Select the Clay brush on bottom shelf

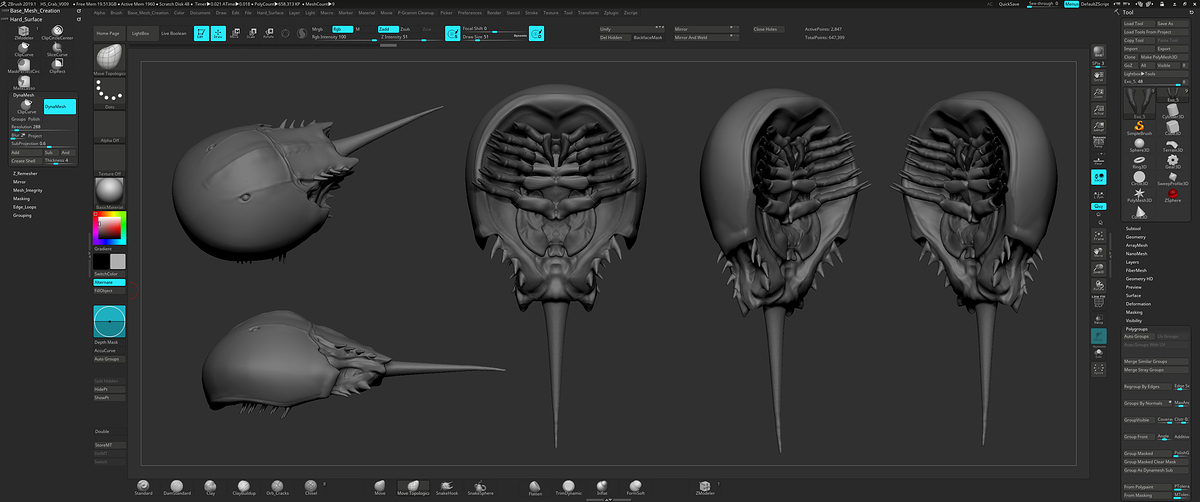(210, 487)
